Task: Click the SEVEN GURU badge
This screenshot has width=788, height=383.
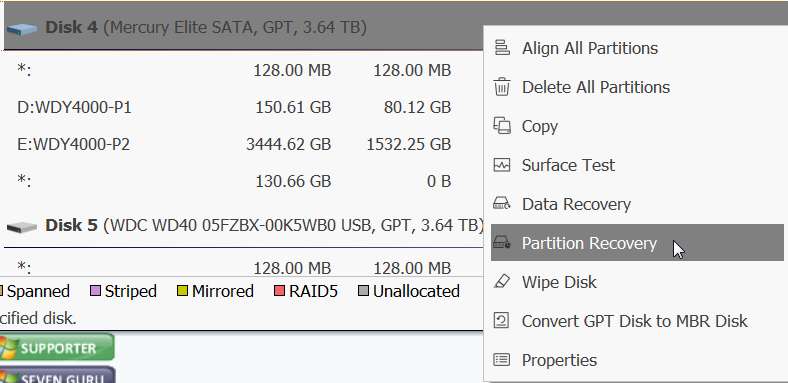Action: point(56,375)
